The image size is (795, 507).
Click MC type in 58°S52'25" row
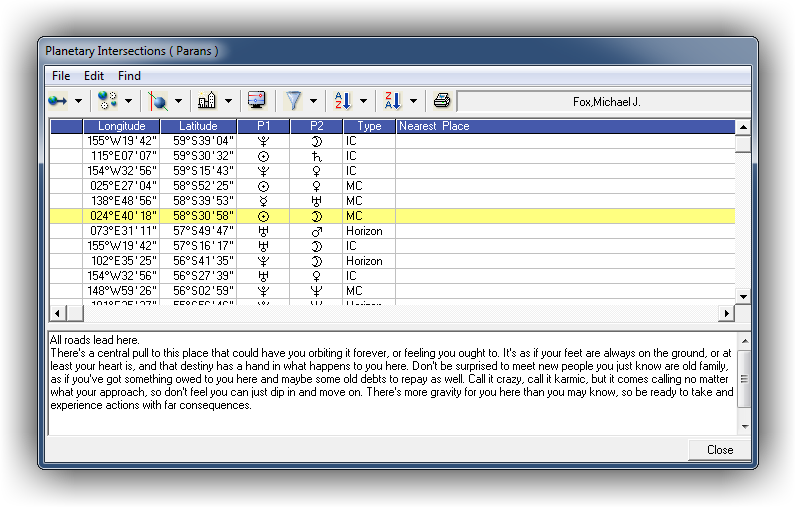(354, 186)
